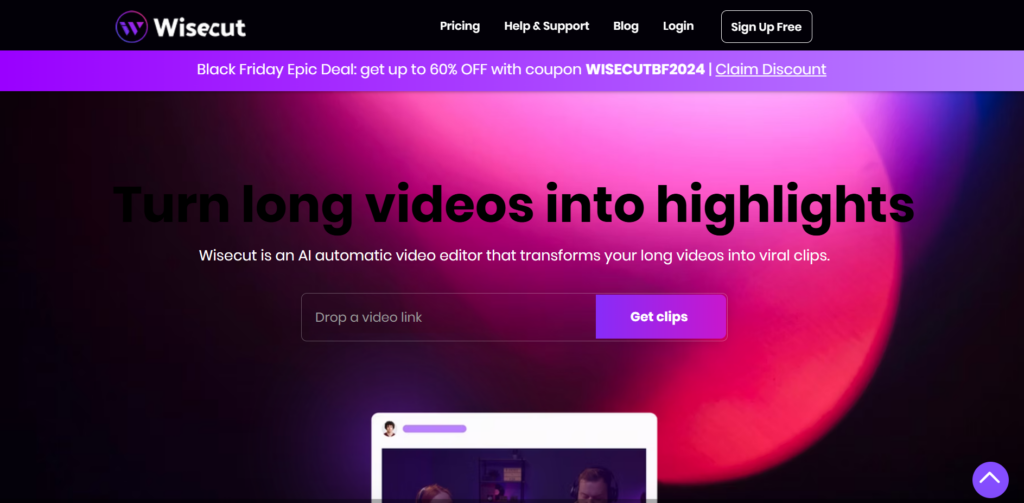Click the white preview card header
This screenshot has width=1024, height=503.
click(x=514, y=429)
